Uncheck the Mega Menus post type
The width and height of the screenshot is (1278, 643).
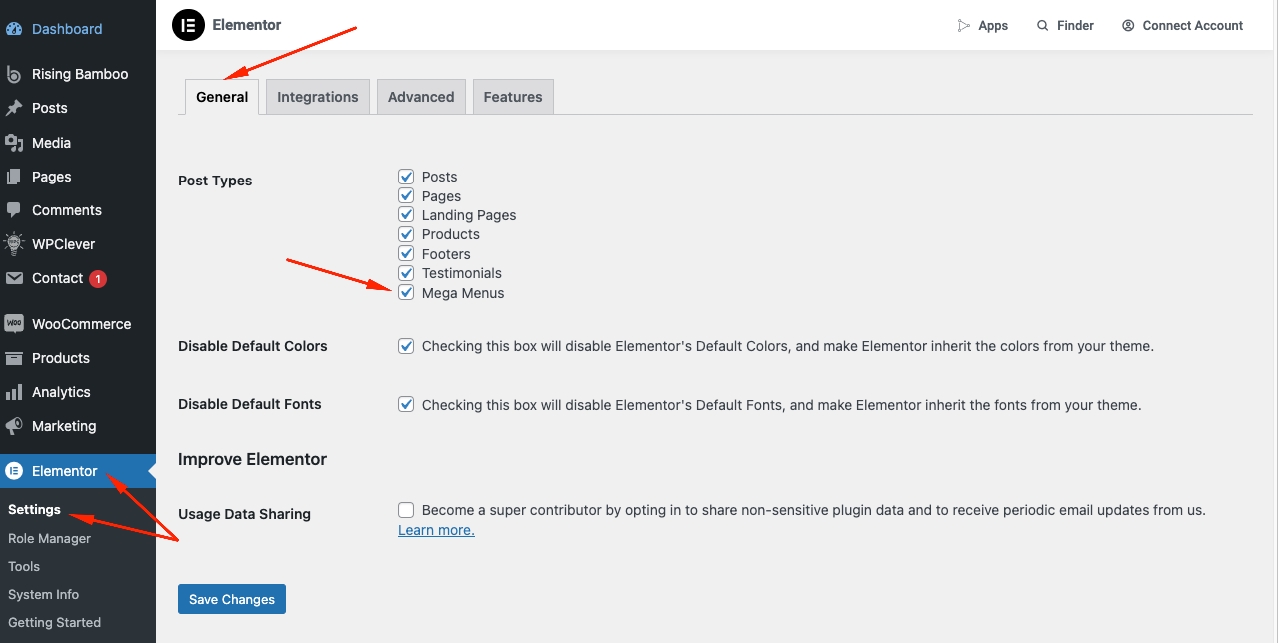click(x=406, y=293)
